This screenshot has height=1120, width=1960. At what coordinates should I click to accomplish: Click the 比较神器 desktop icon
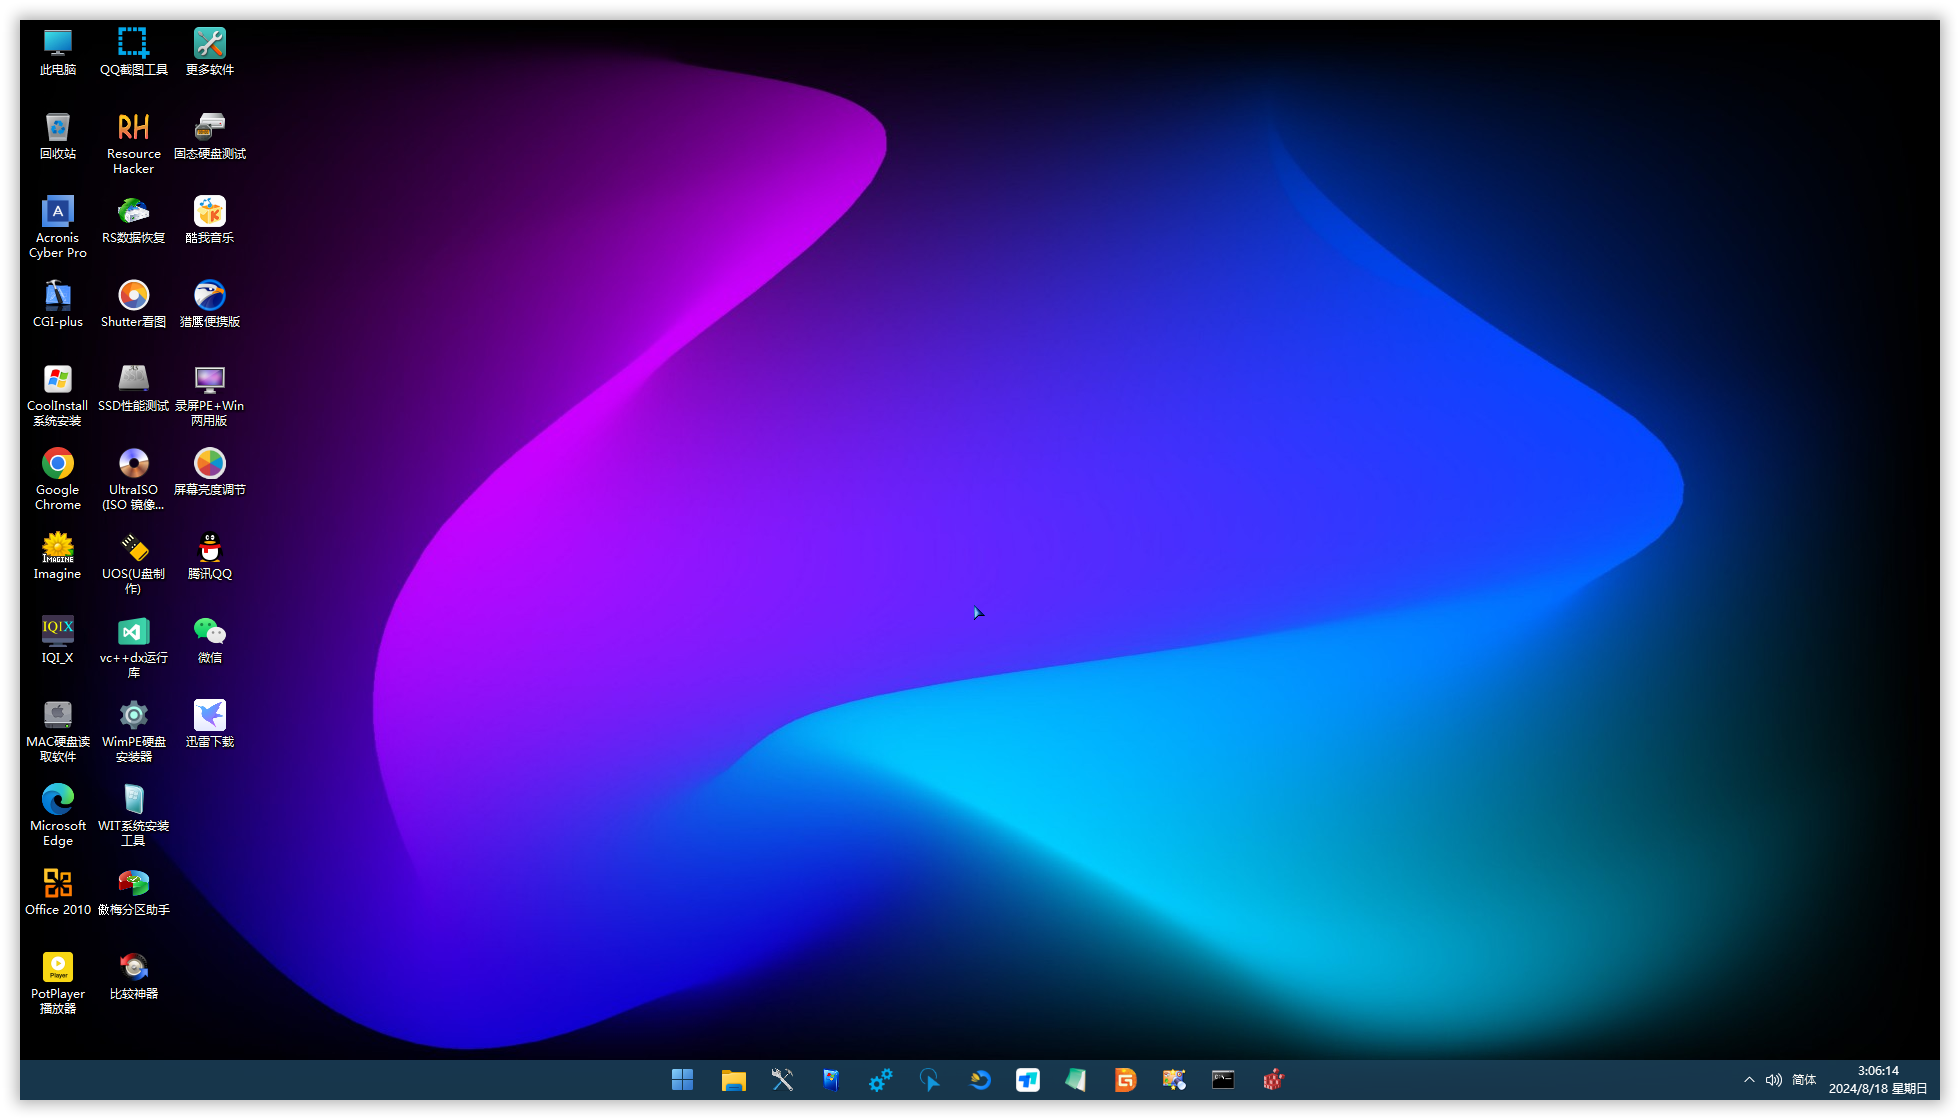[134, 976]
